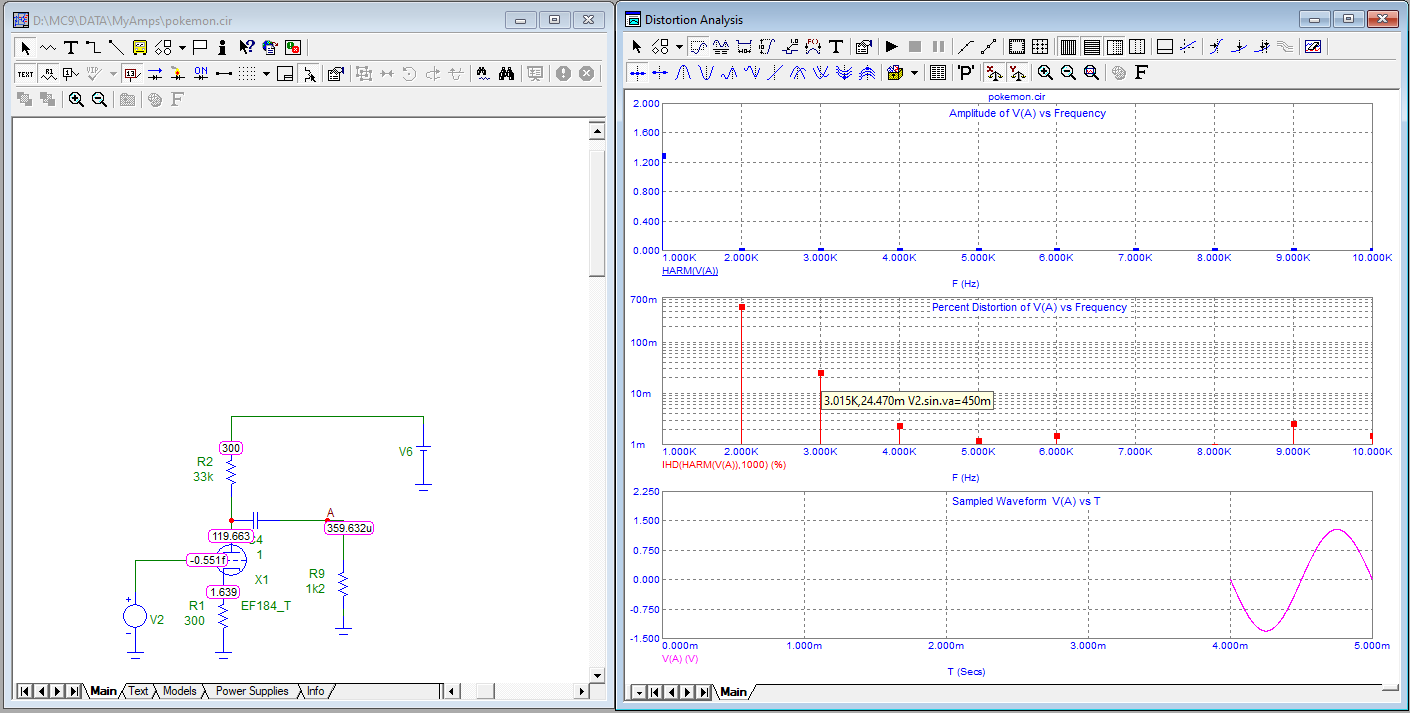Viewport: 1410px width, 713px height.
Task: Click the IHD(HARM(V(A)),1000) (%) plot label
Action: (723, 464)
